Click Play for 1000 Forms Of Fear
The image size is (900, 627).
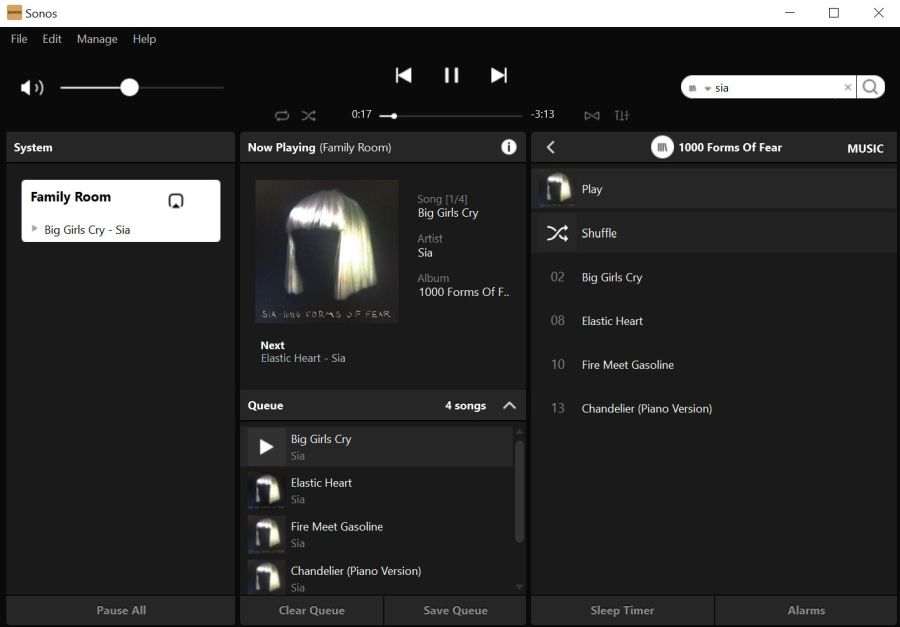[714, 189]
